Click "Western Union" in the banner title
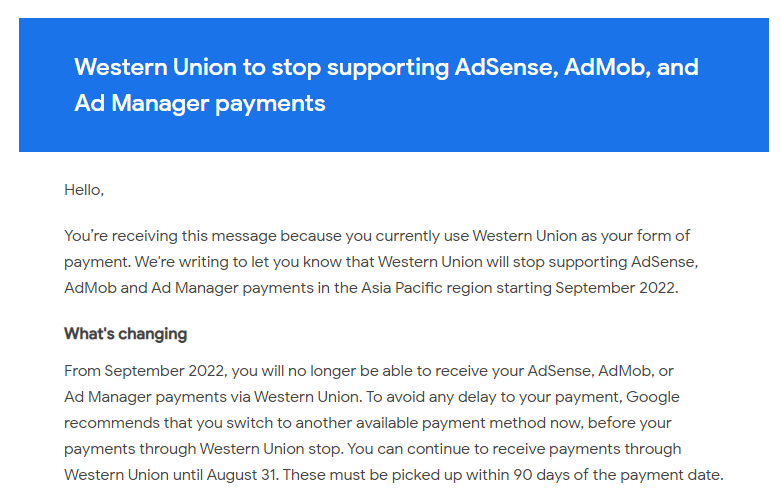This screenshot has height=500, width=781. pyautogui.click(x=155, y=67)
